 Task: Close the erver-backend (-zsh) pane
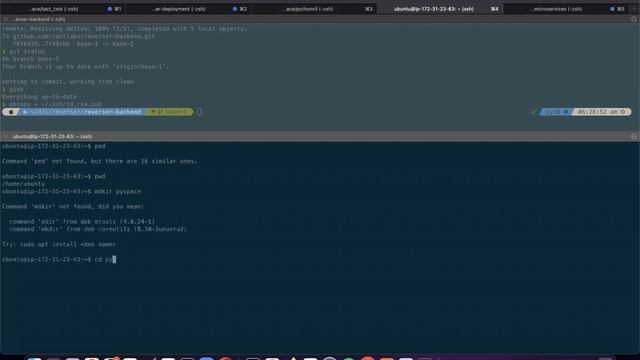point(6,19)
